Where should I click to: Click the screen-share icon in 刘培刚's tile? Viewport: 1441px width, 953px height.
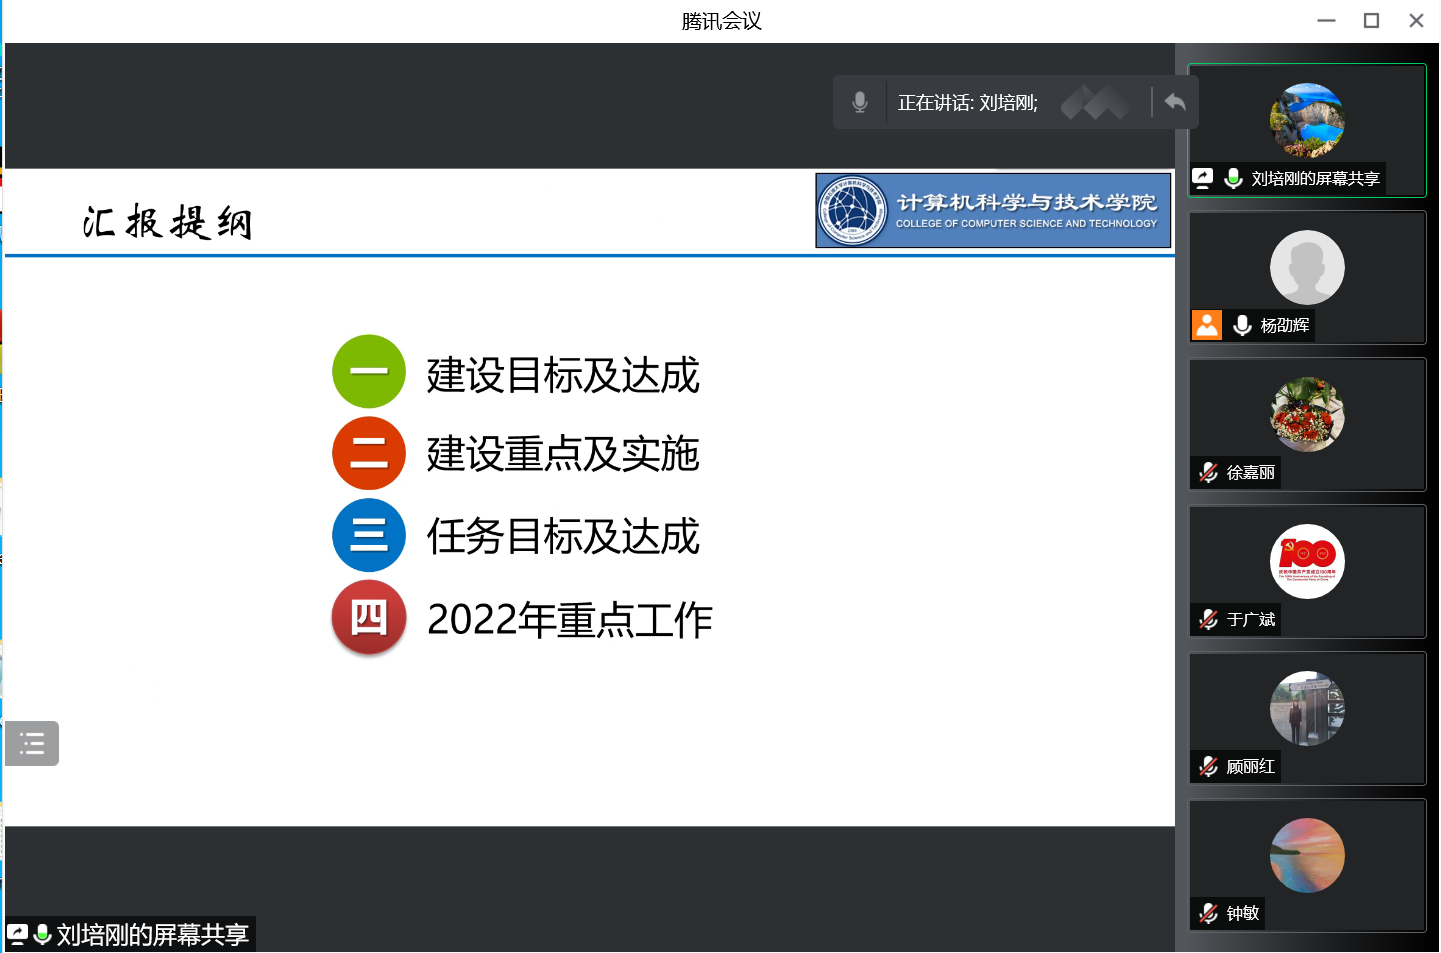pos(1203,178)
